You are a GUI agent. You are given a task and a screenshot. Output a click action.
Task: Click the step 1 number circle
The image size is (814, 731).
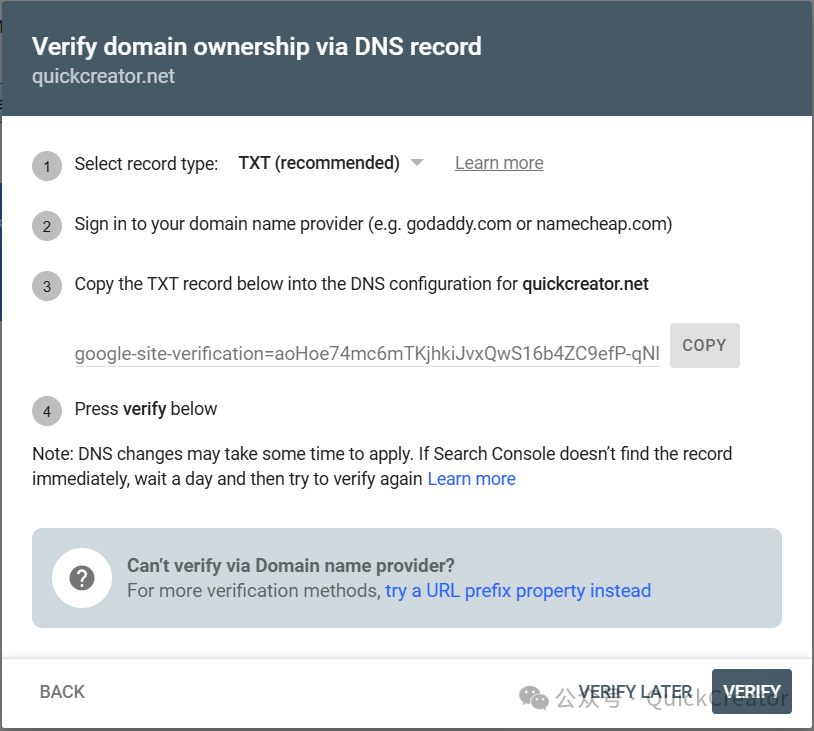coord(47,165)
